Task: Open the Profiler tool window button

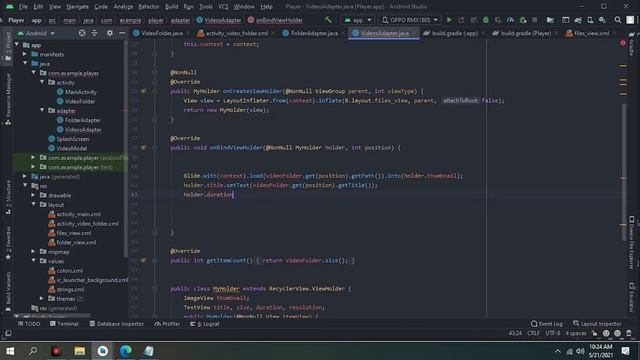Action: (167, 324)
